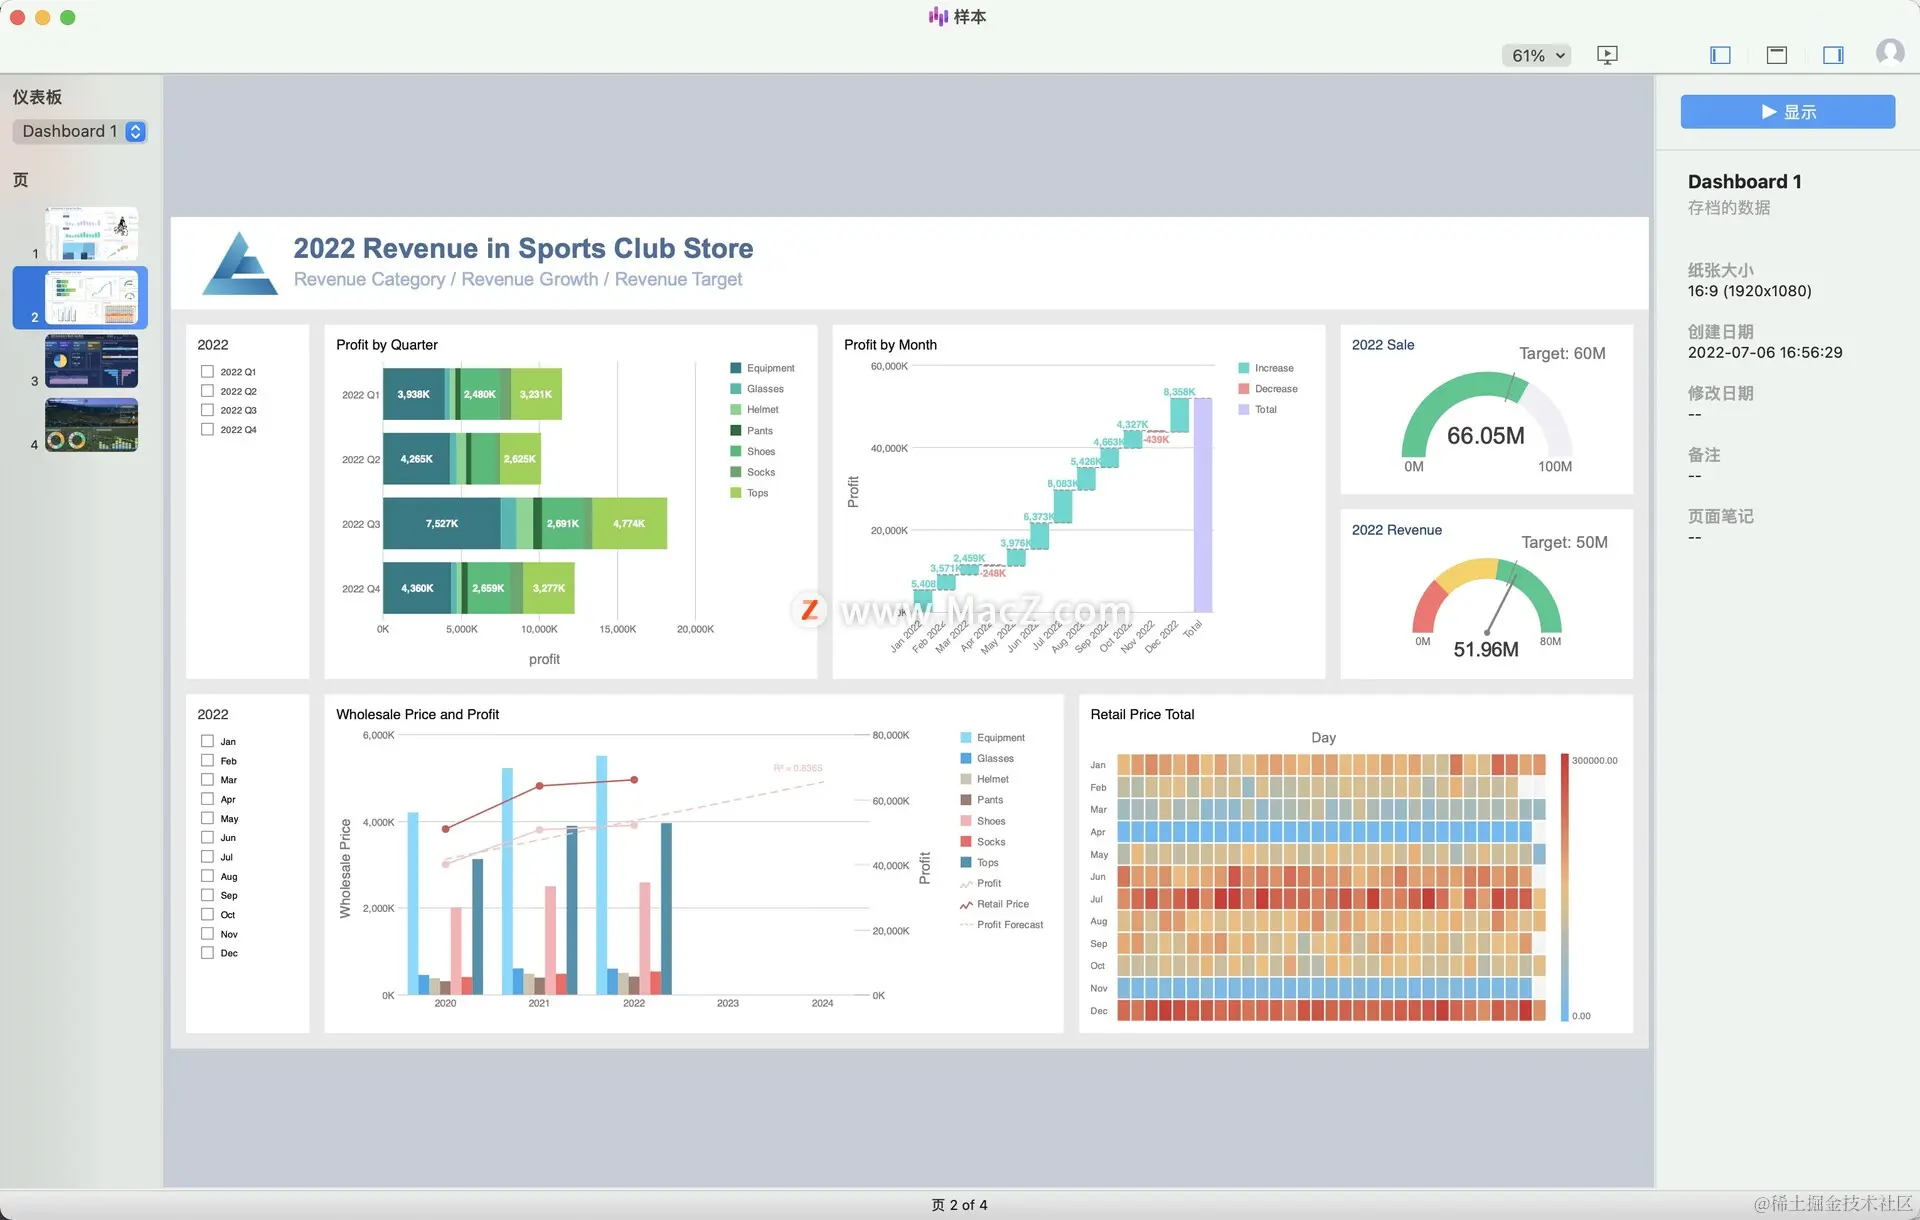Click the blue triangle logo in dashboard header
The width and height of the screenshot is (1920, 1220).
(240, 264)
